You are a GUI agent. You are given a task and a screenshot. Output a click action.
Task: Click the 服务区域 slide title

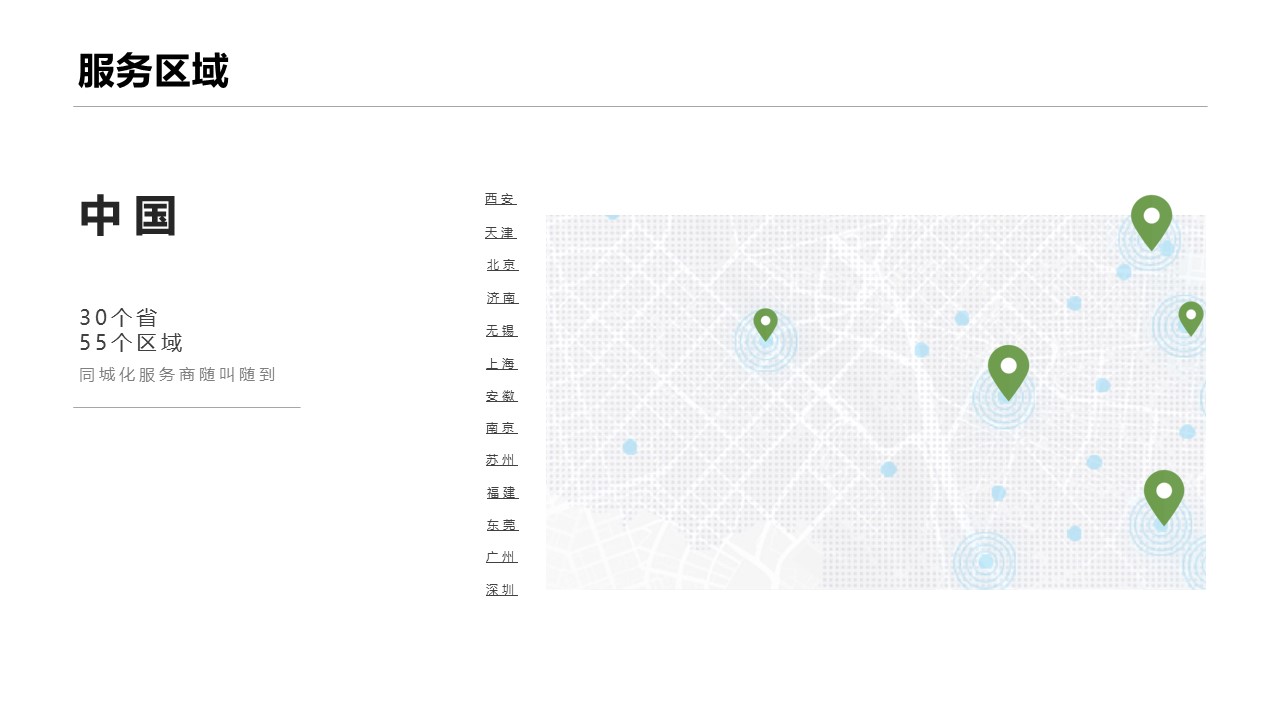[x=153, y=71]
